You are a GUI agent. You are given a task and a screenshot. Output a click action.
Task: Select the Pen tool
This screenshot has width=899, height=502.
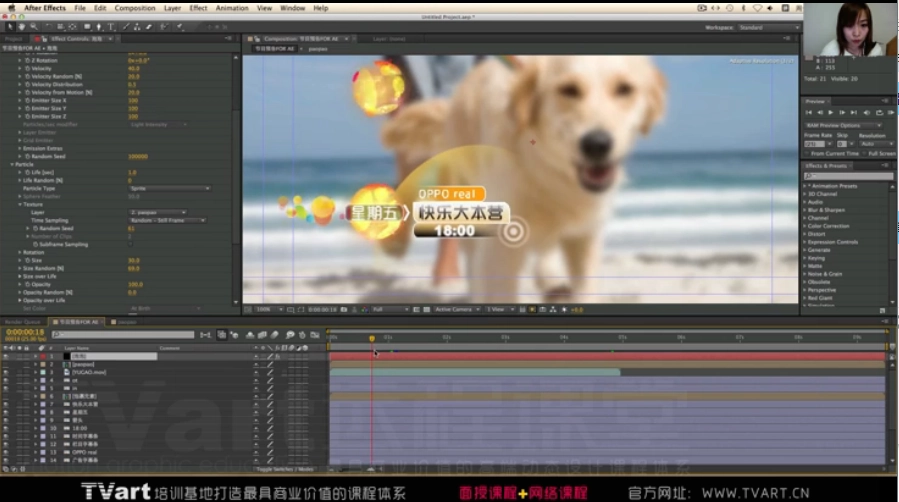99,27
